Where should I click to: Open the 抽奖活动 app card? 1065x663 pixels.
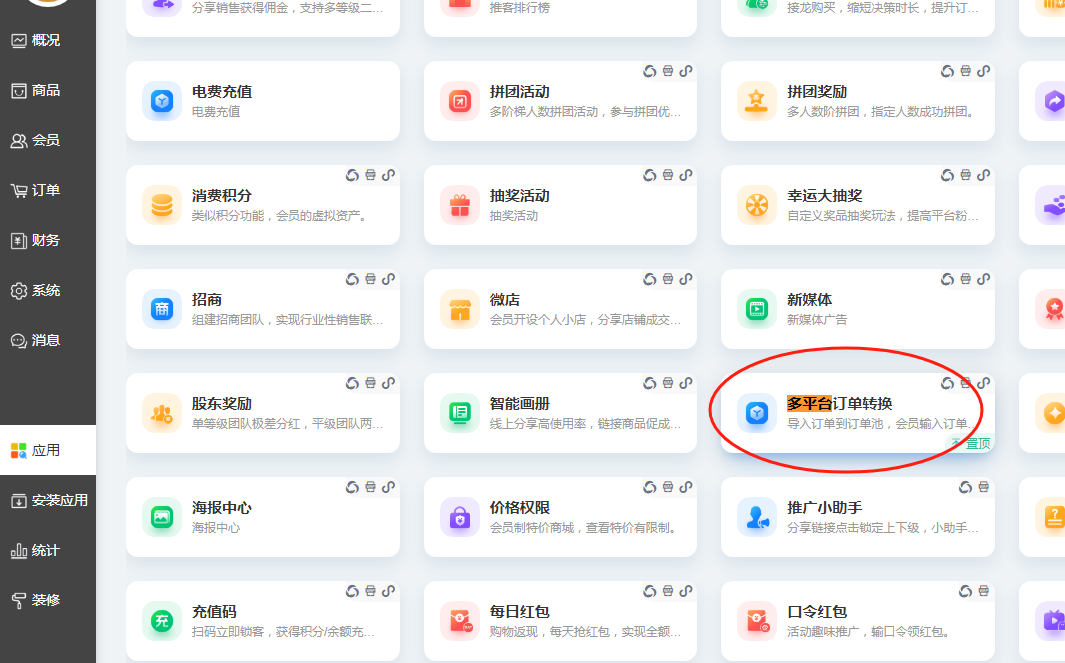tap(560, 205)
